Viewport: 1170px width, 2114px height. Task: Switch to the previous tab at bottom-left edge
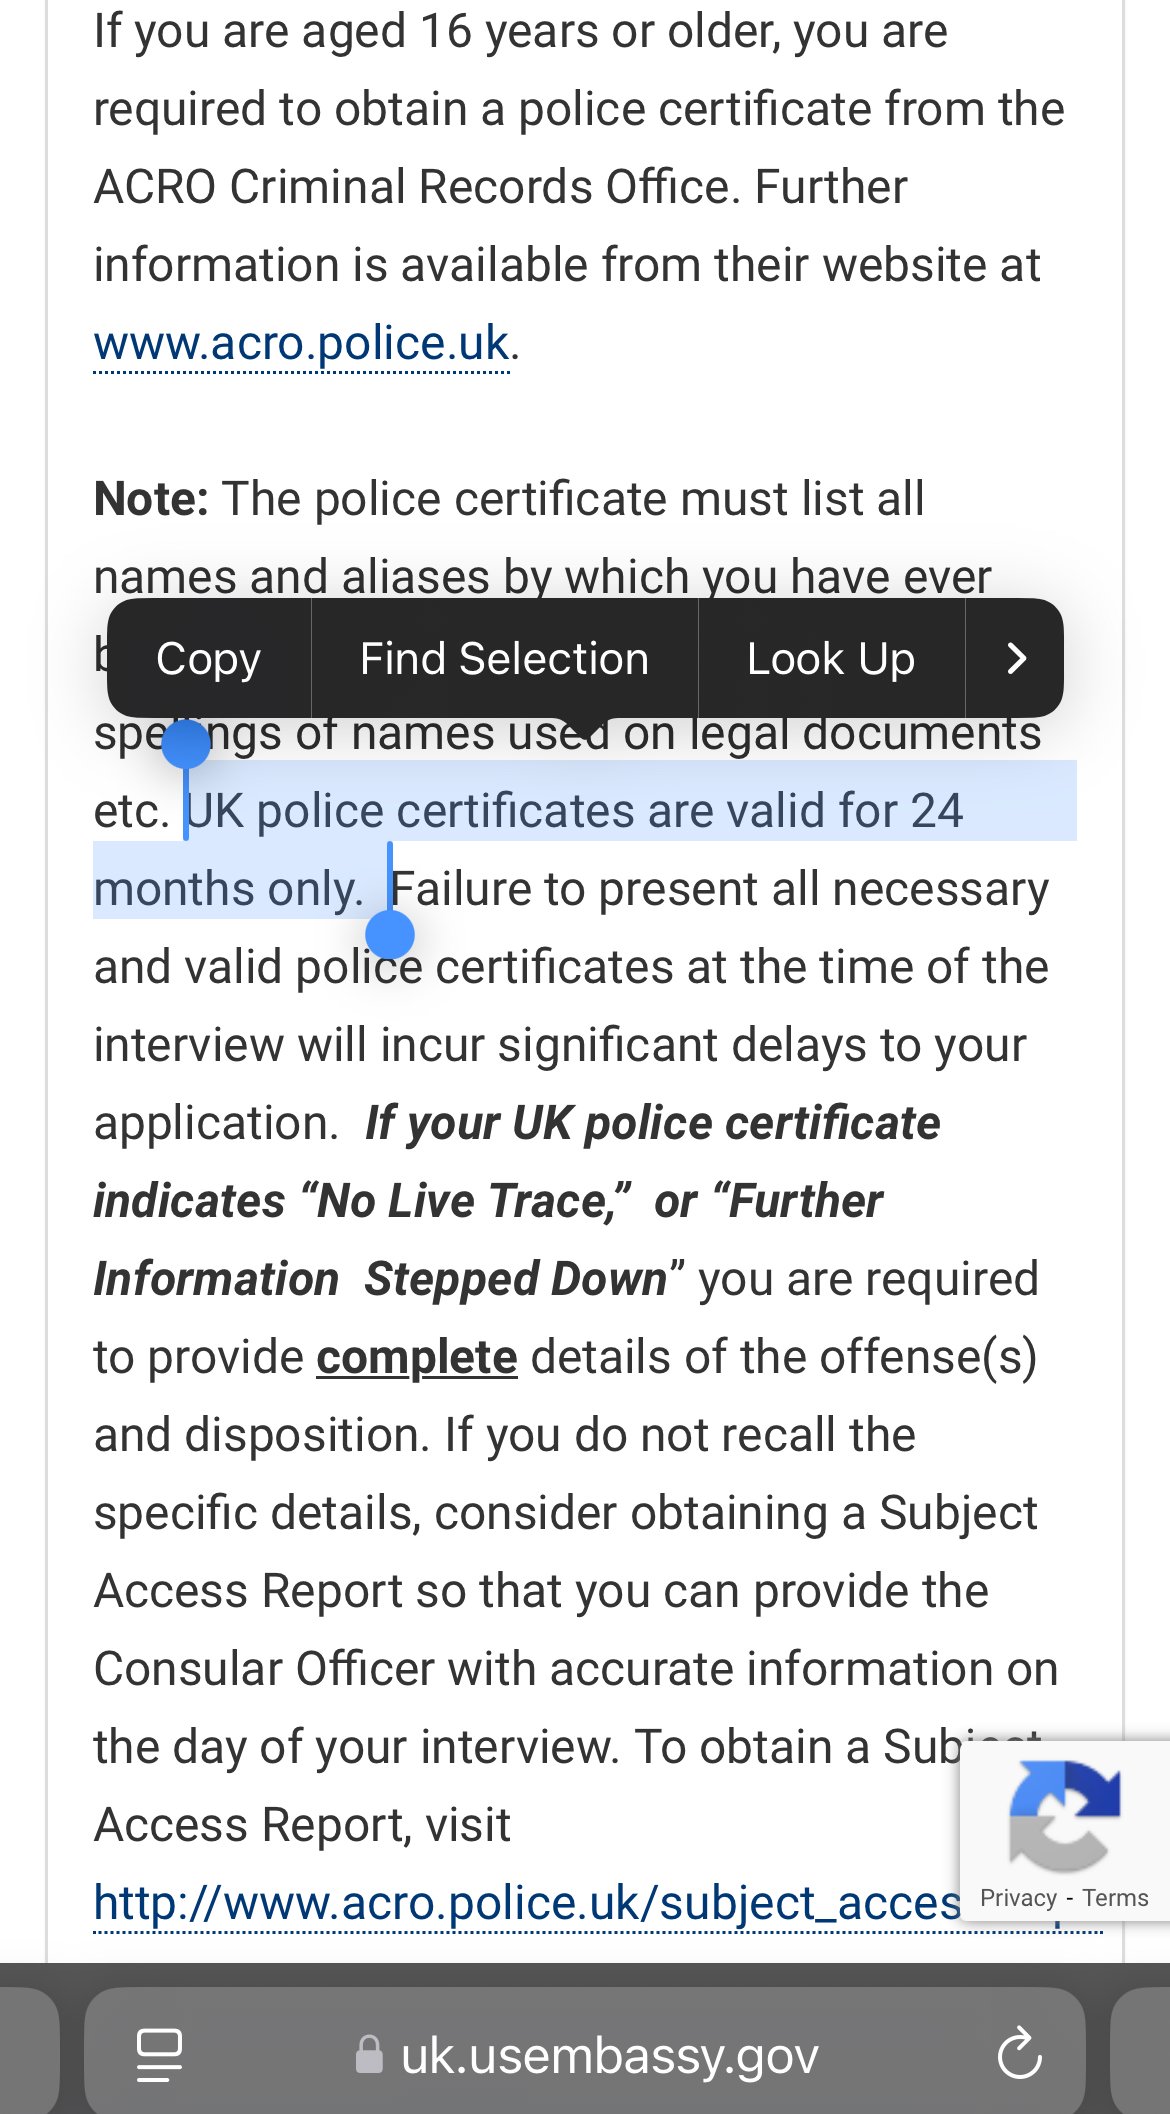click(x=28, y=2052)
